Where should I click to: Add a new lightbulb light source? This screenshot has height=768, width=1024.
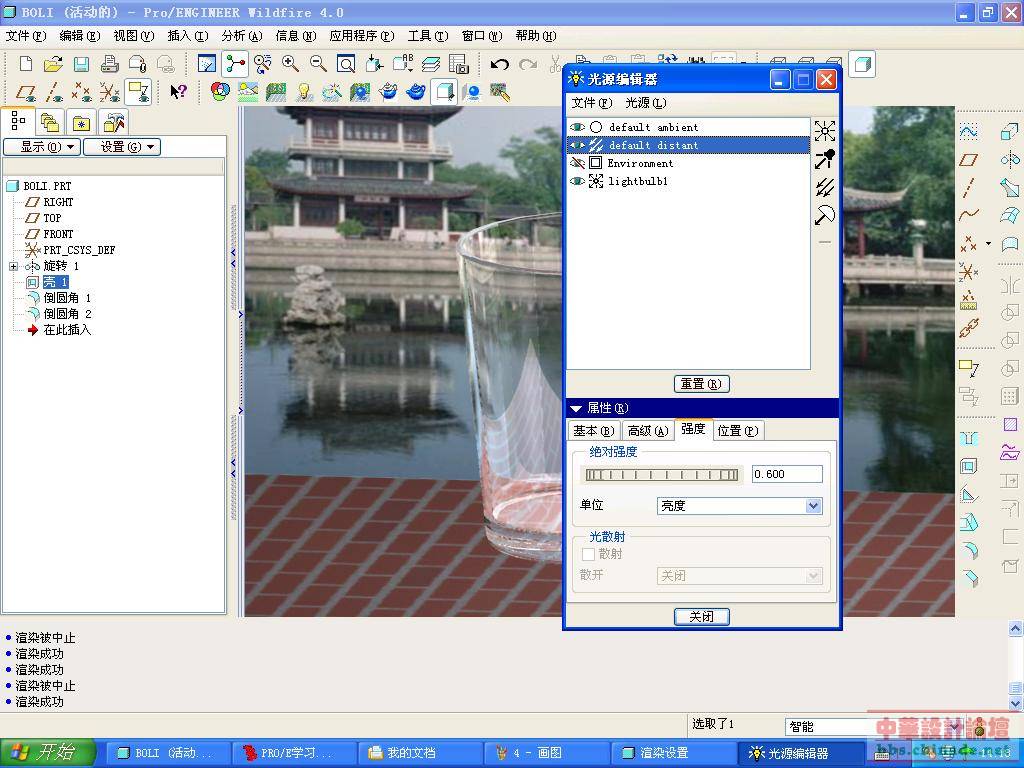824,131
